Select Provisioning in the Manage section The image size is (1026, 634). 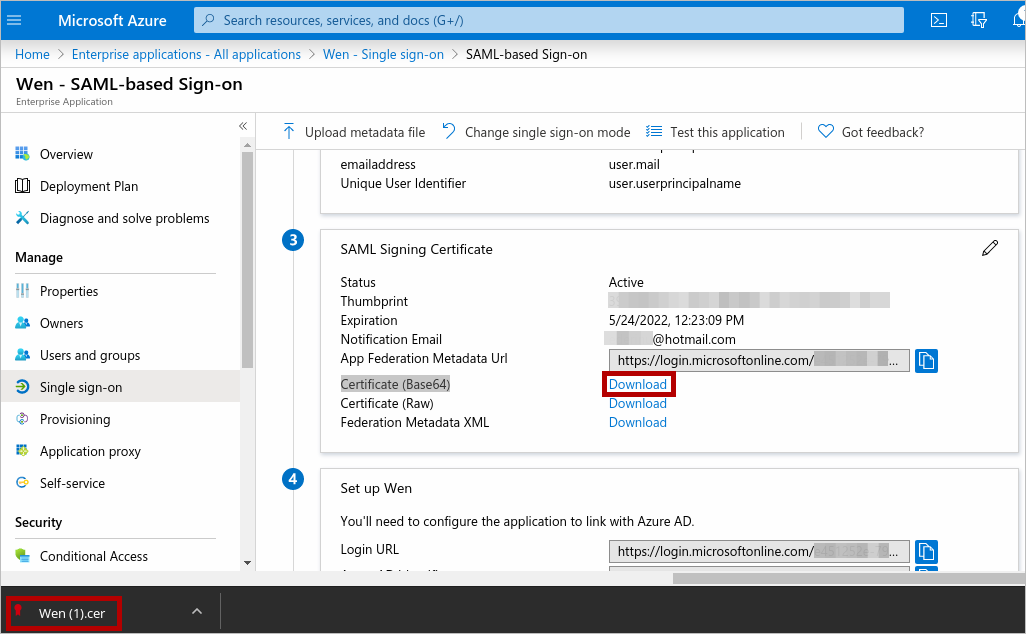pyautogui.click(x=75, y=419)
